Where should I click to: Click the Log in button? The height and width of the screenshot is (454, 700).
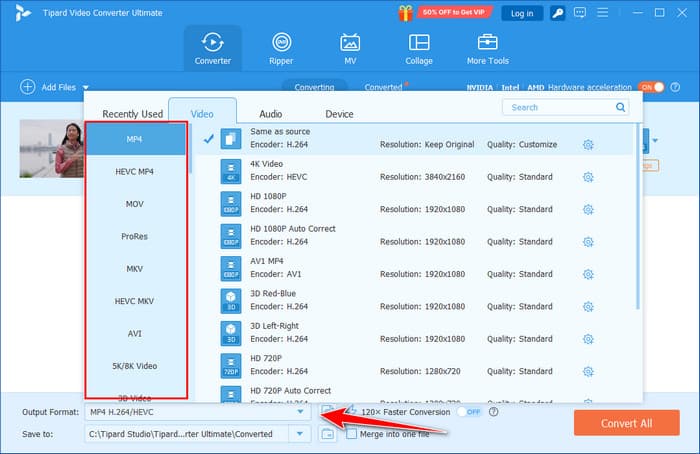(522, 13)
